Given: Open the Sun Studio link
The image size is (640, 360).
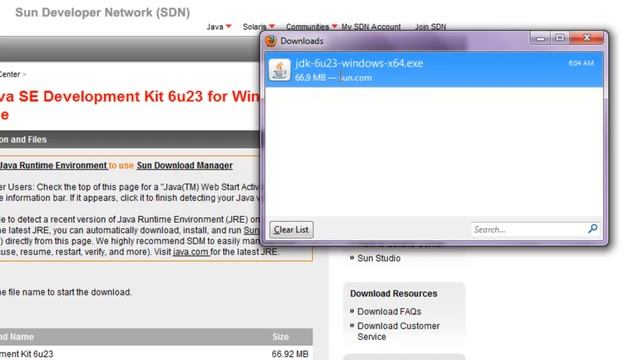Looking at the screenshot, I should 379,258.
